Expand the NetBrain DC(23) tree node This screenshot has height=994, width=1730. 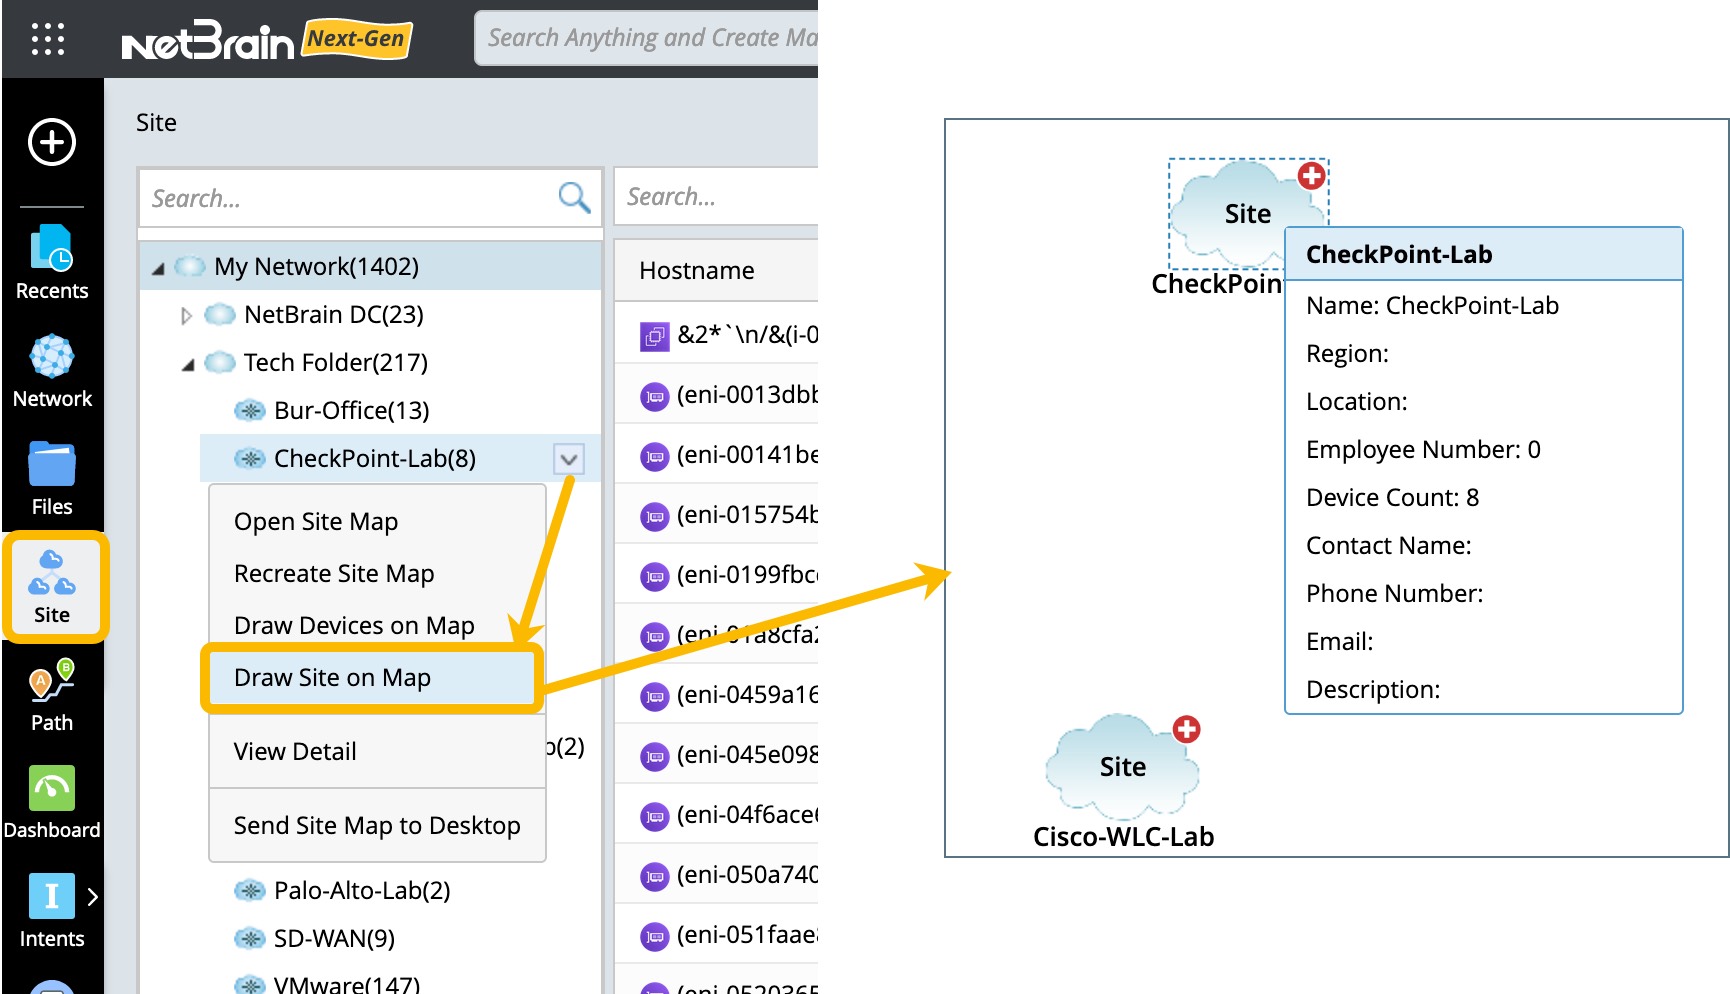186,316
